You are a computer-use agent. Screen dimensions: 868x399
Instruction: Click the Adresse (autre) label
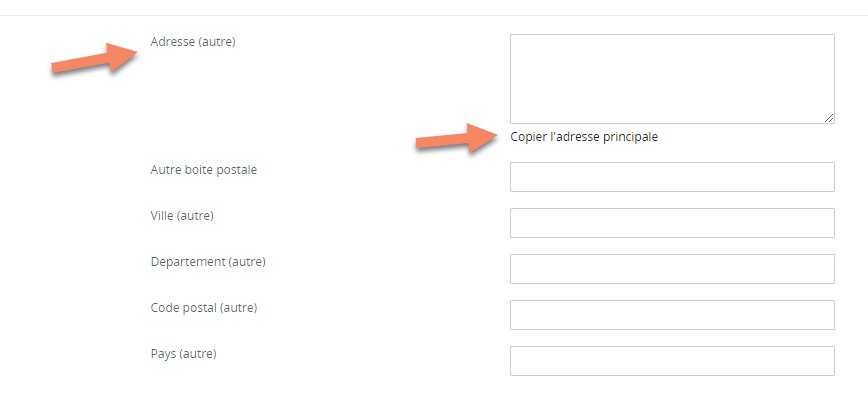coord(193,42)
